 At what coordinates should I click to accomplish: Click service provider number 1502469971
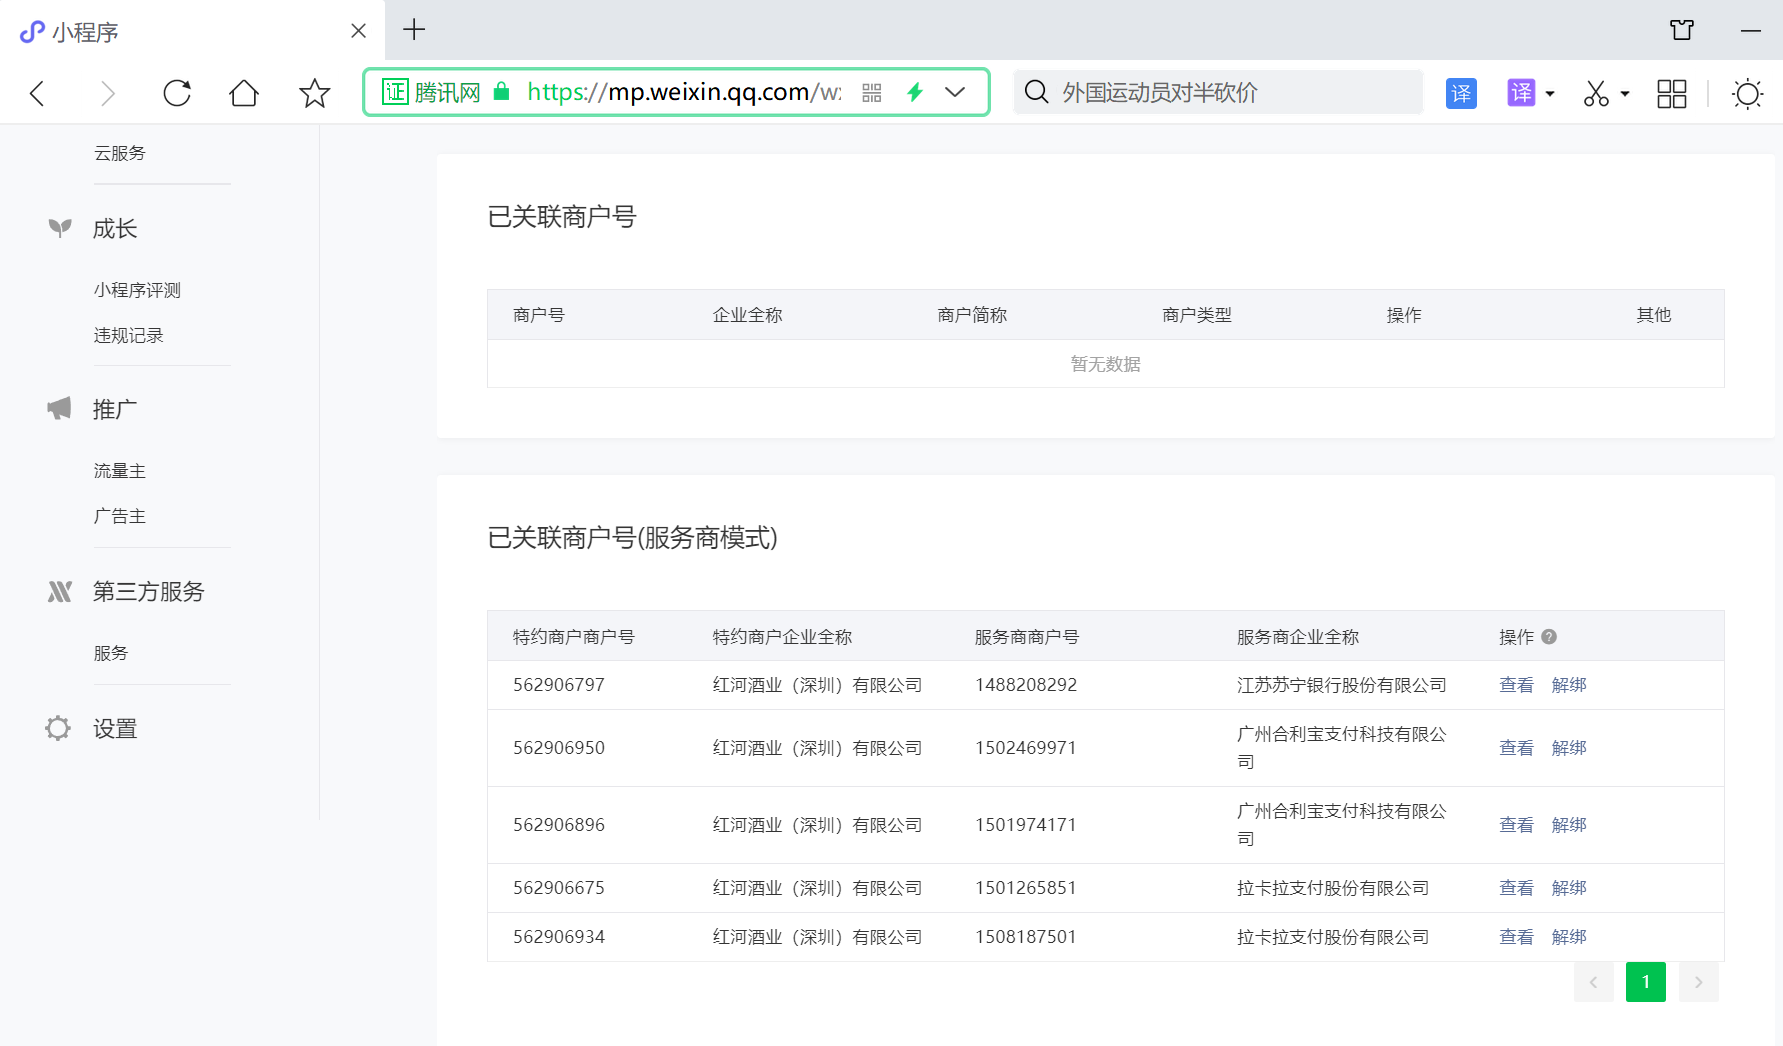coord(1026,748)
